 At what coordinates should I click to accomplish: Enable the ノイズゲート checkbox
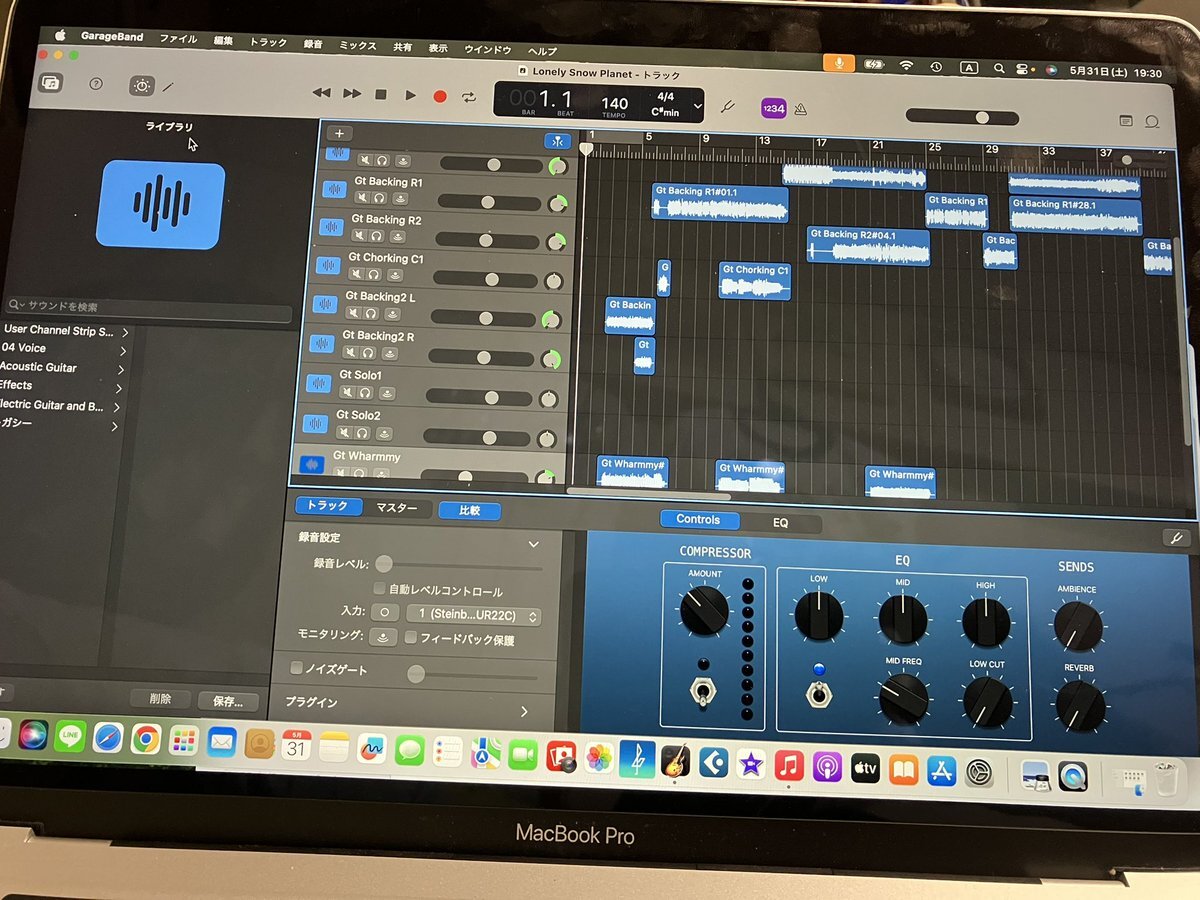pyautogui.click(x=296, y=668)
